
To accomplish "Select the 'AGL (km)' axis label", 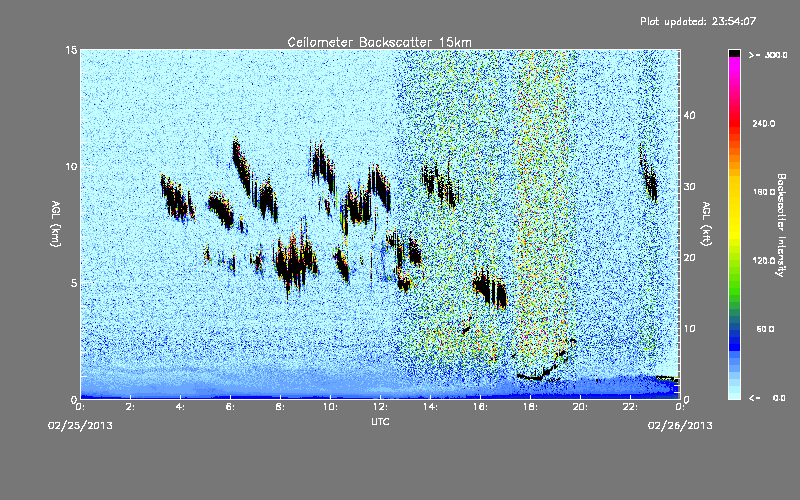I will tap(56, 224).
